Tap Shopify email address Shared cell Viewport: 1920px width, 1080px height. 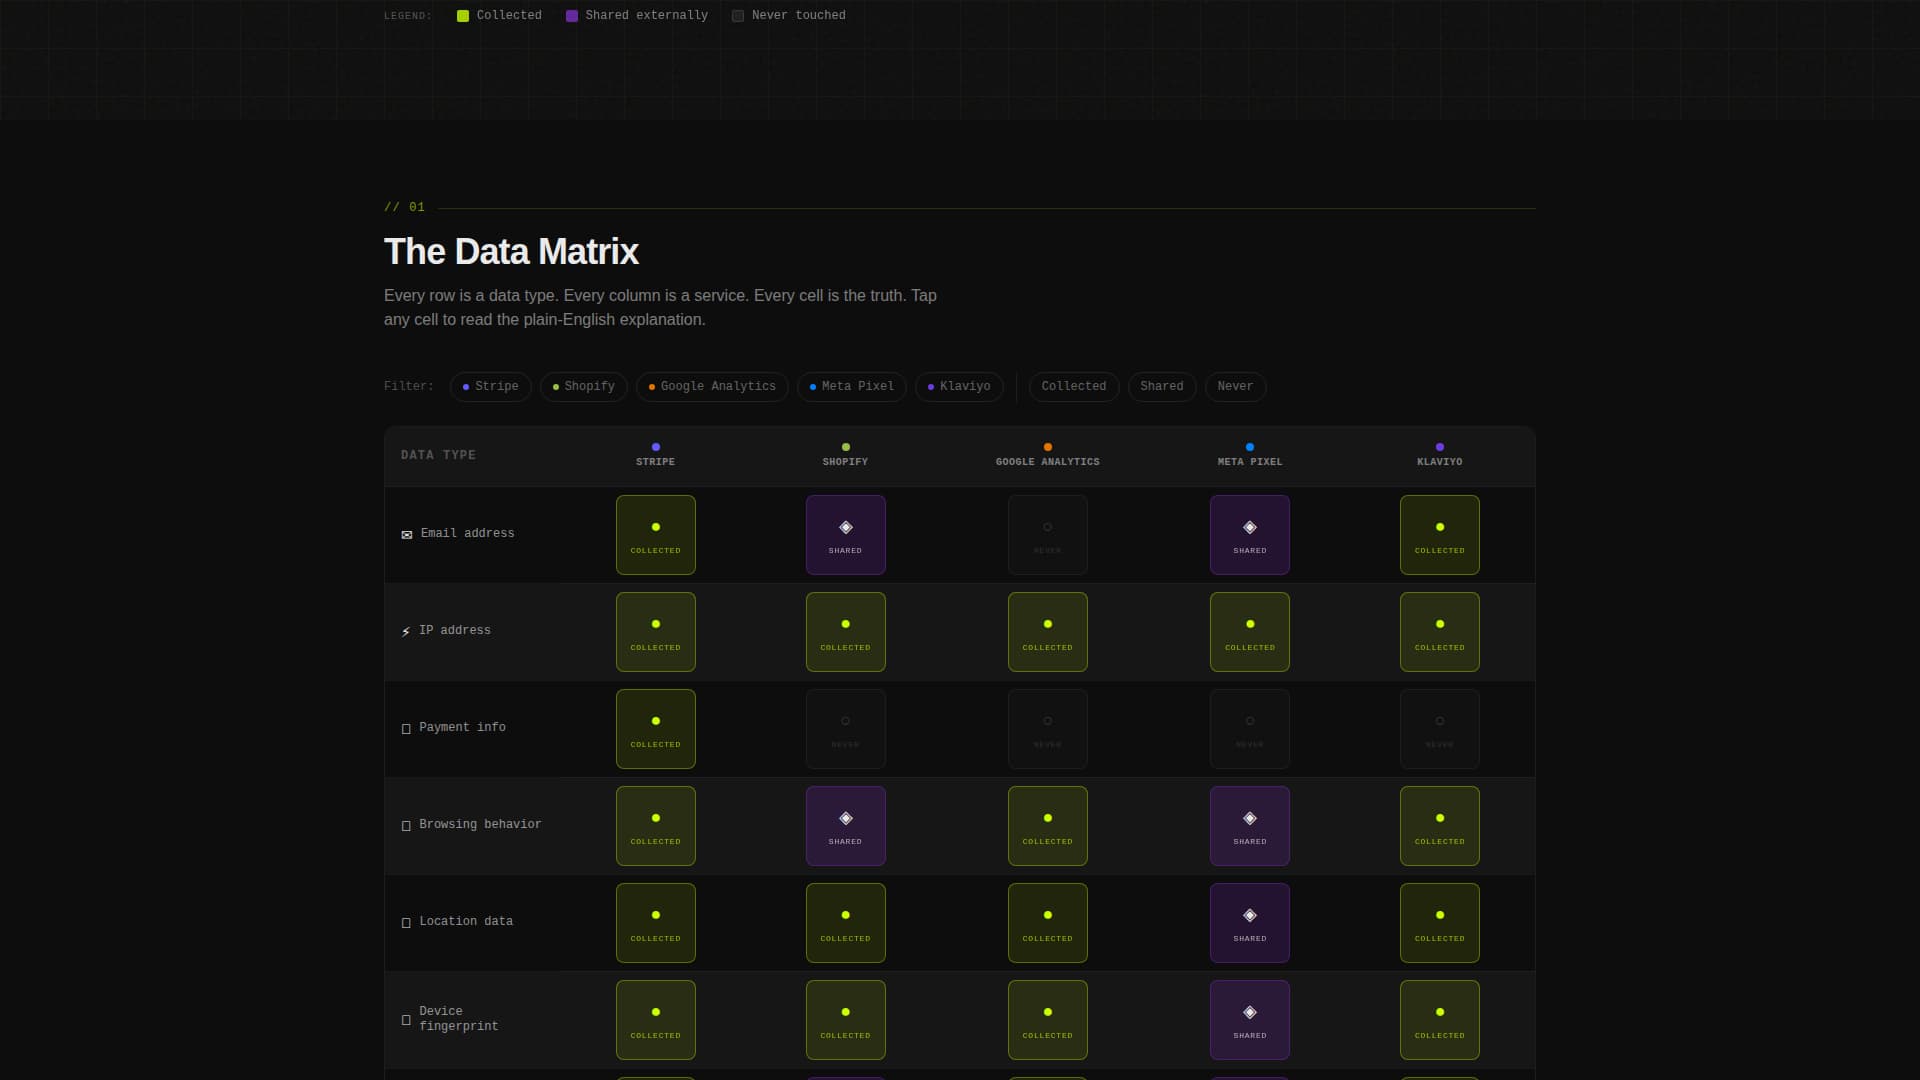pyautogui.click(x=845, y=535)
